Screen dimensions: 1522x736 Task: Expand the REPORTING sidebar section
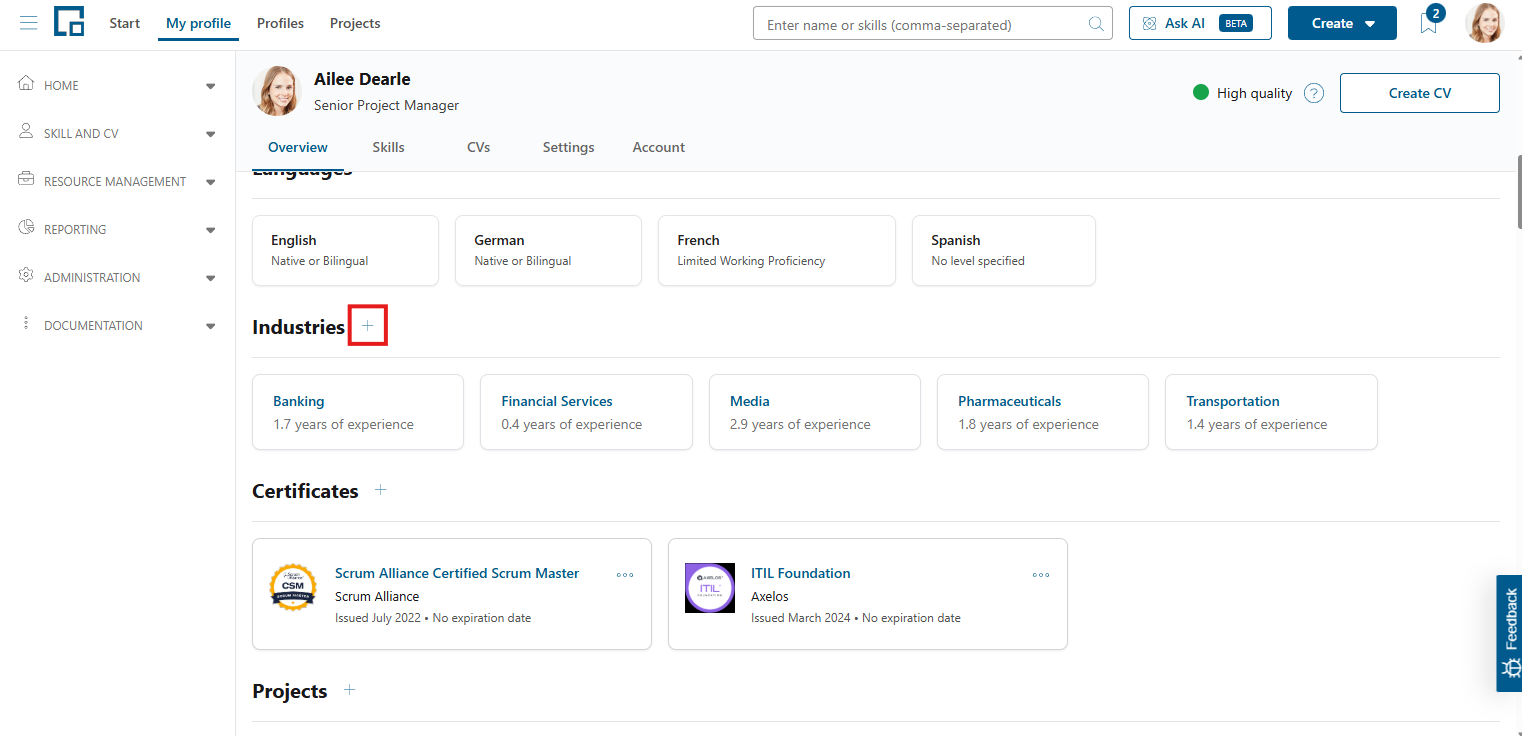(x=210, y=230)
